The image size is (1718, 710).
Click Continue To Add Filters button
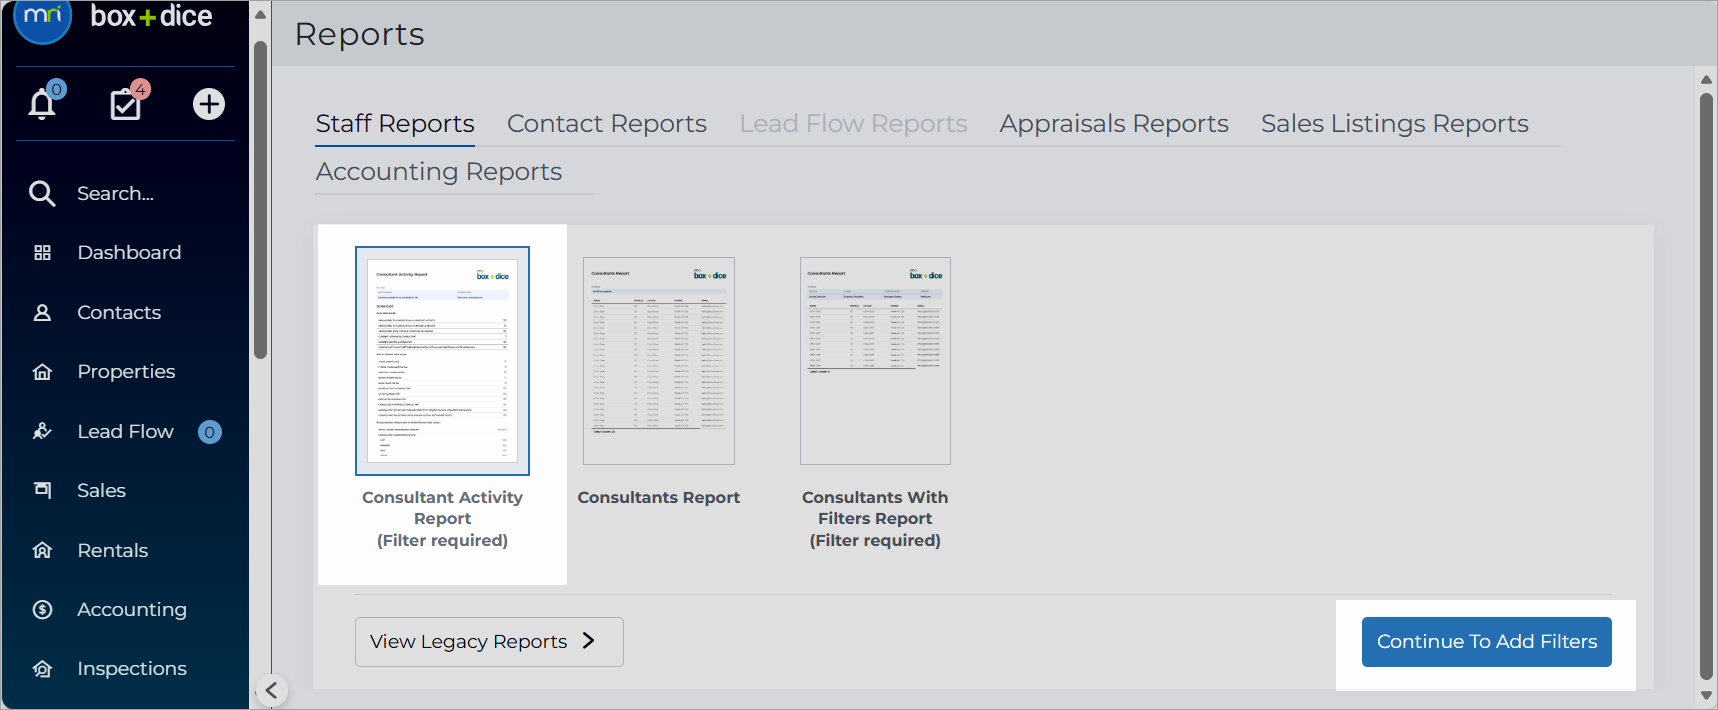(x=1486, y=642)
